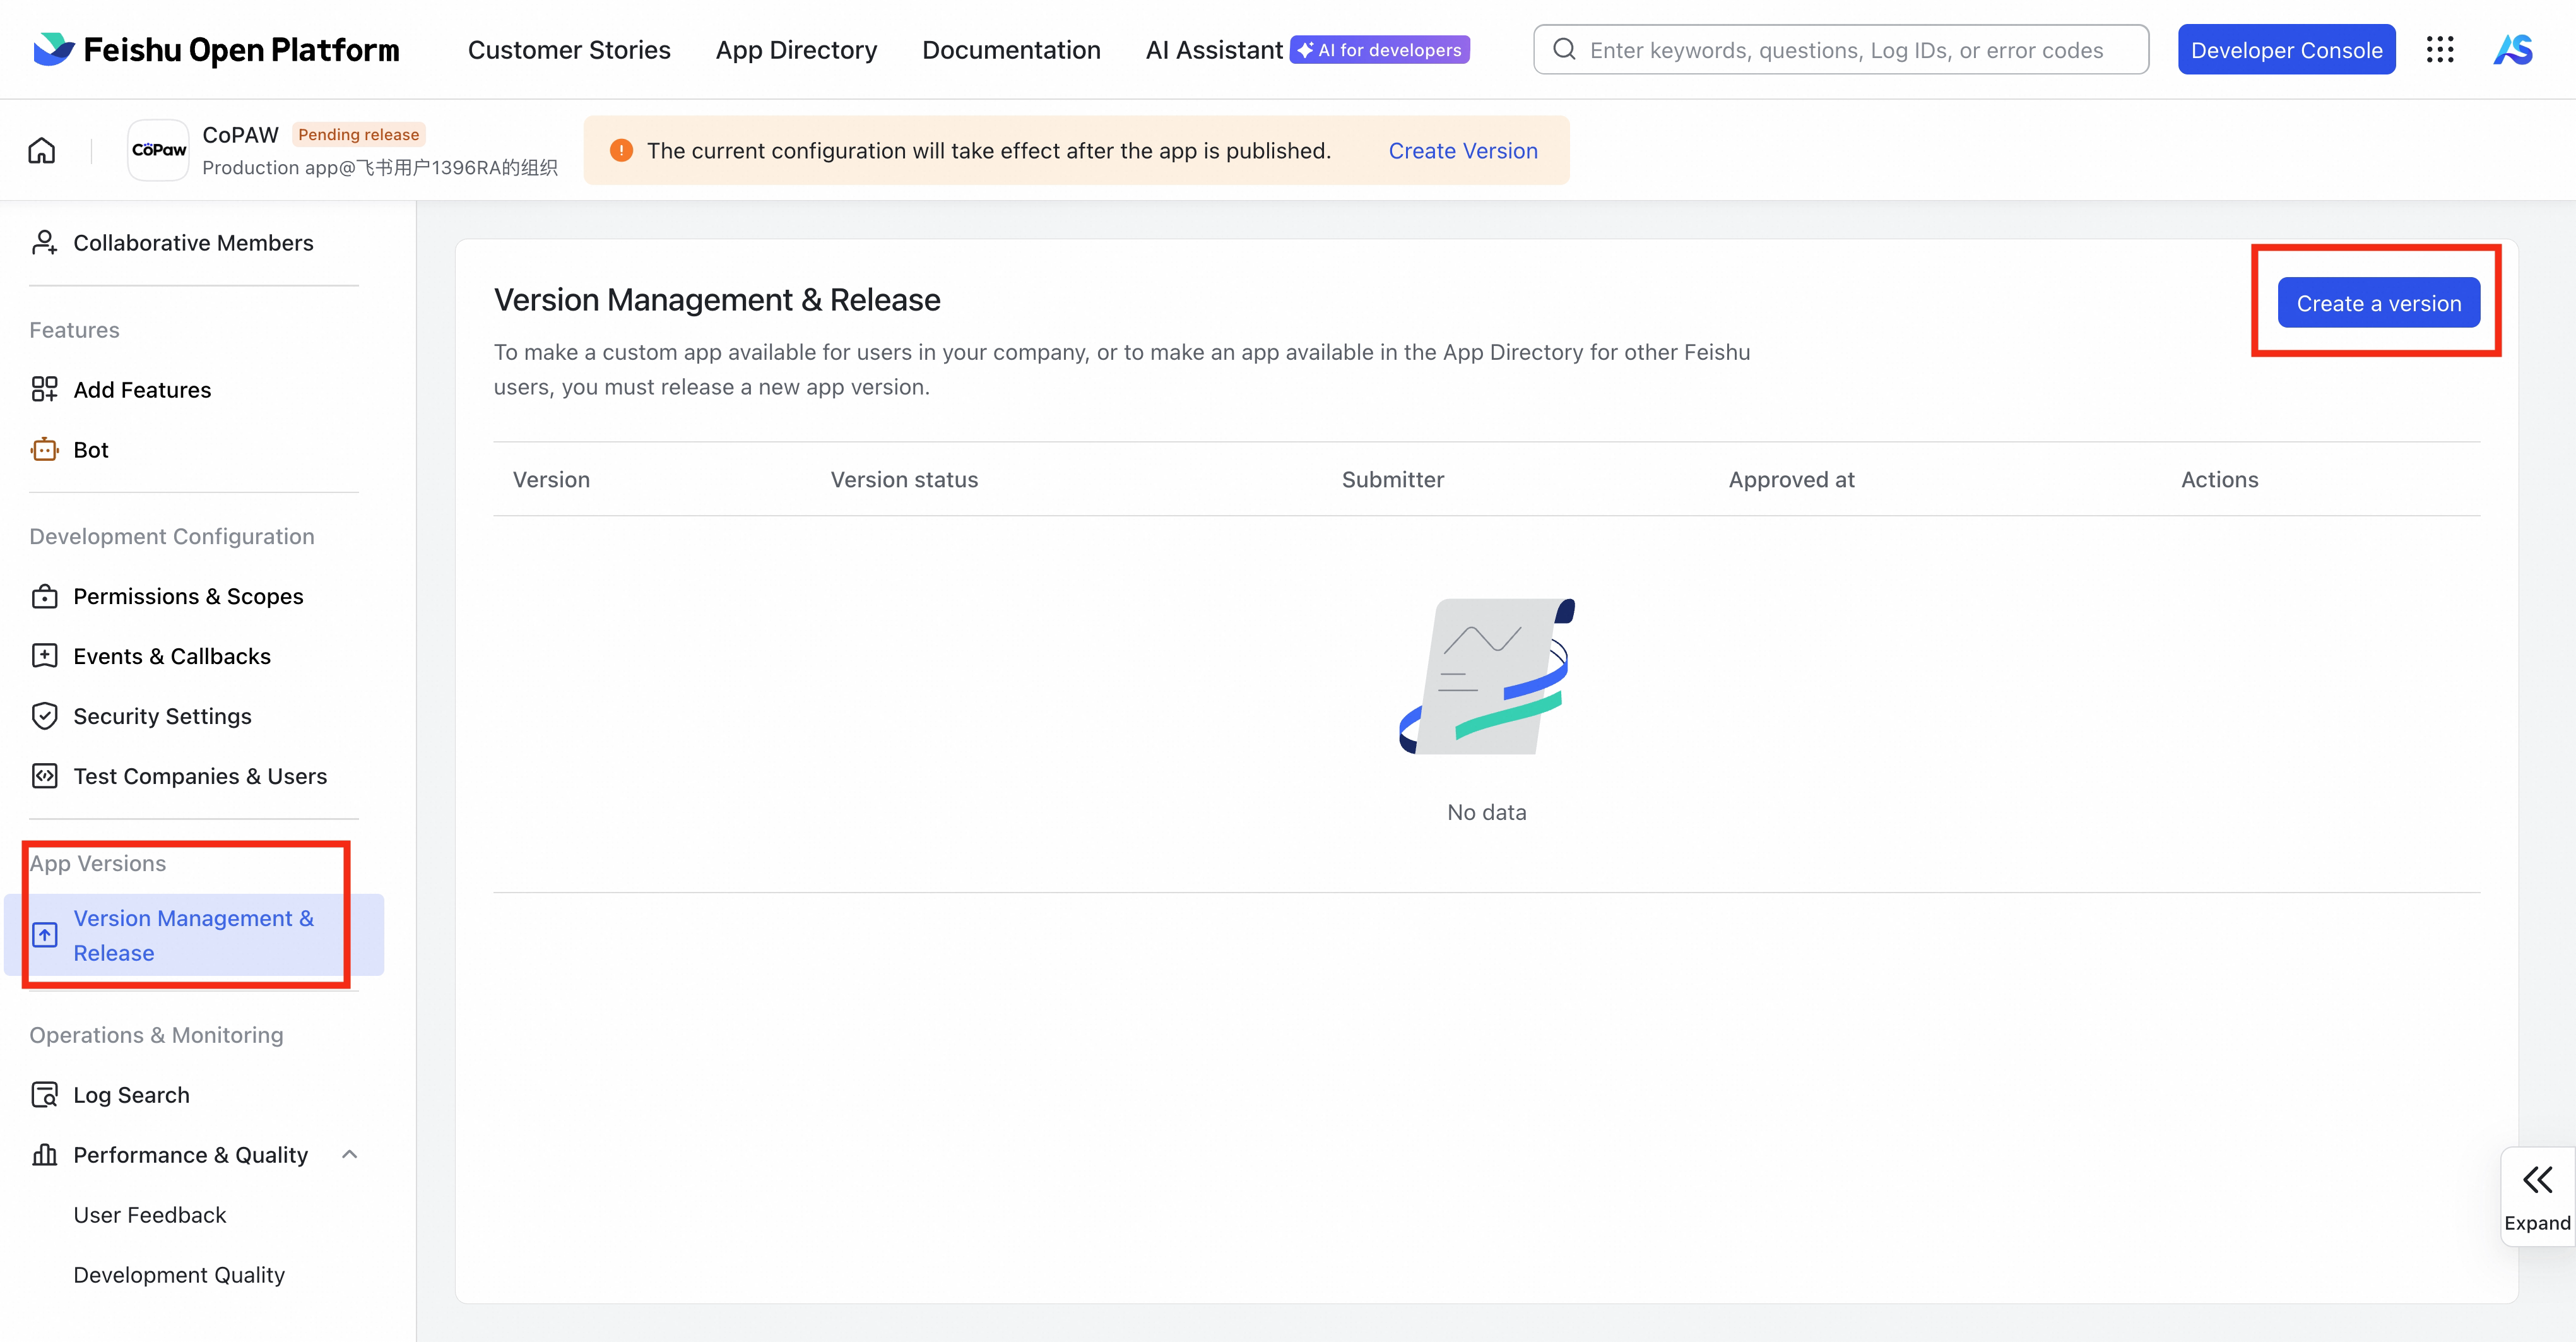Open Log Search in sidebar

pyautogui.click(x=131, y=1095)
